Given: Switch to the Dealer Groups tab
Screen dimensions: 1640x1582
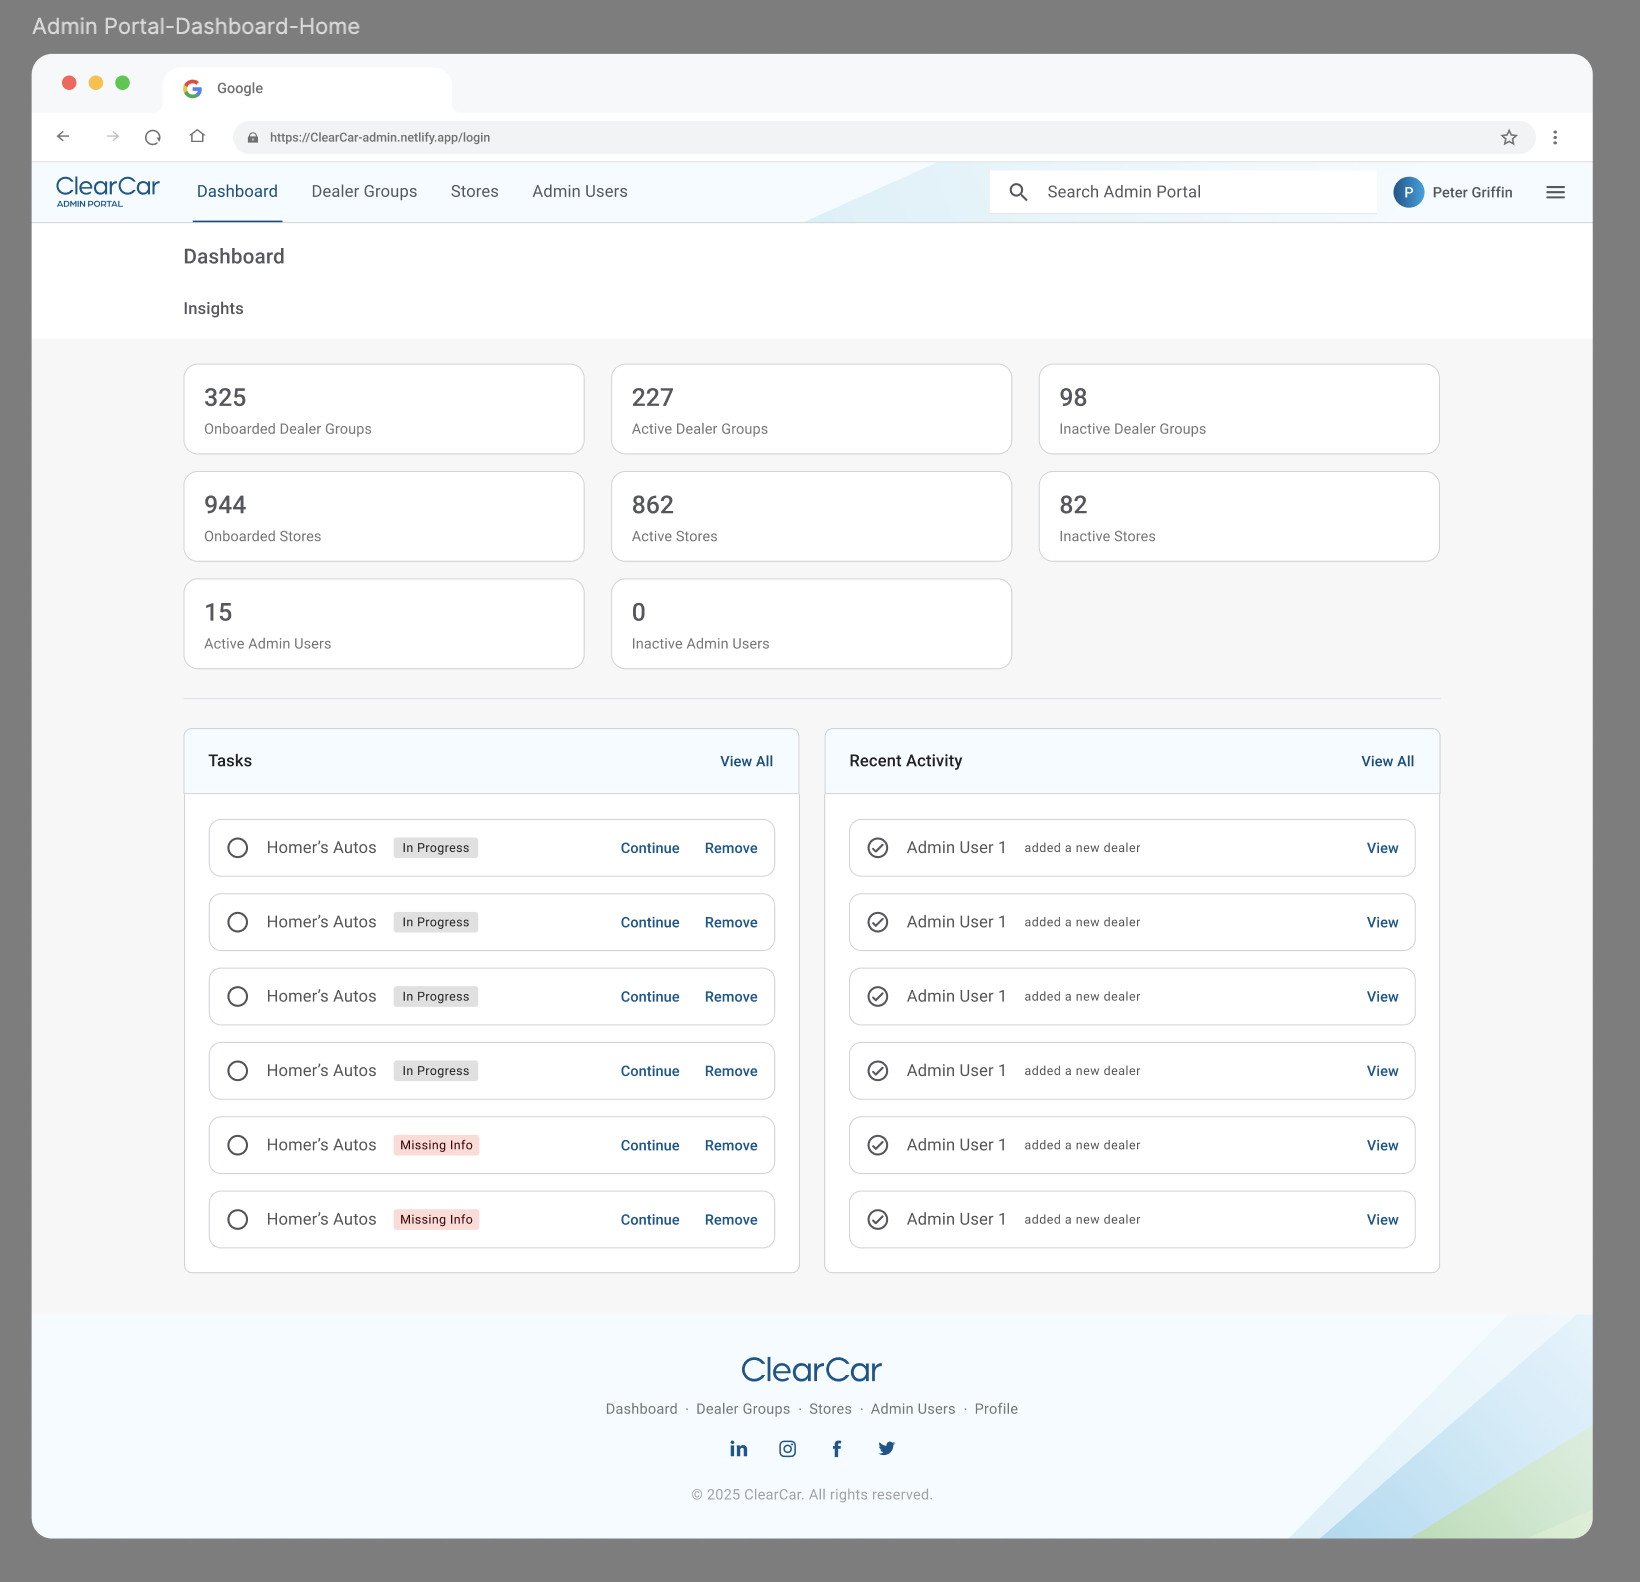Looking at the screenshot, I should [x=363, y=191].
